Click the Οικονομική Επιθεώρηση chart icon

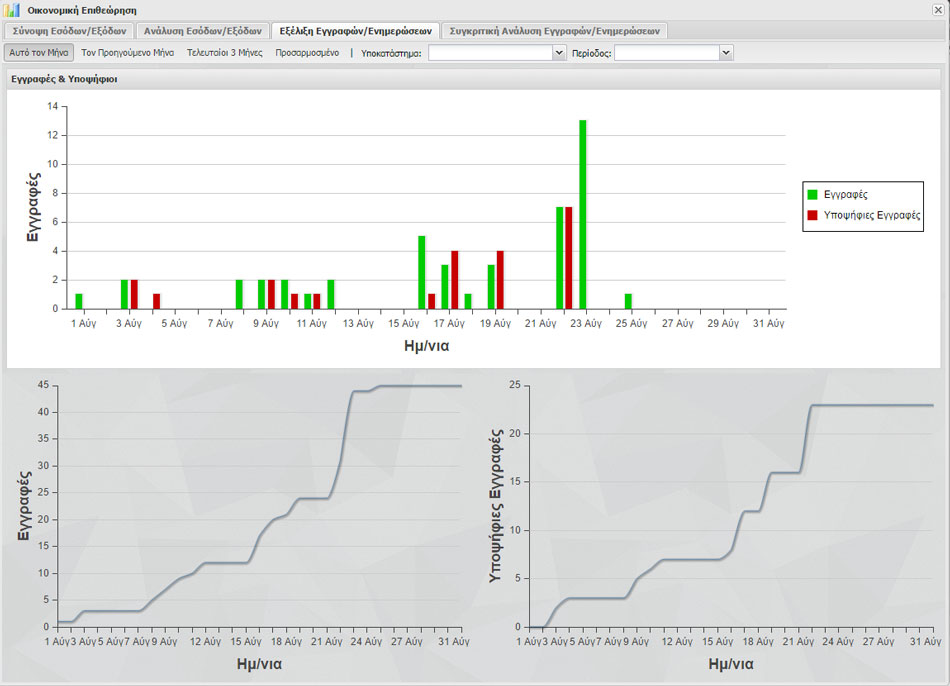point(13,10)
